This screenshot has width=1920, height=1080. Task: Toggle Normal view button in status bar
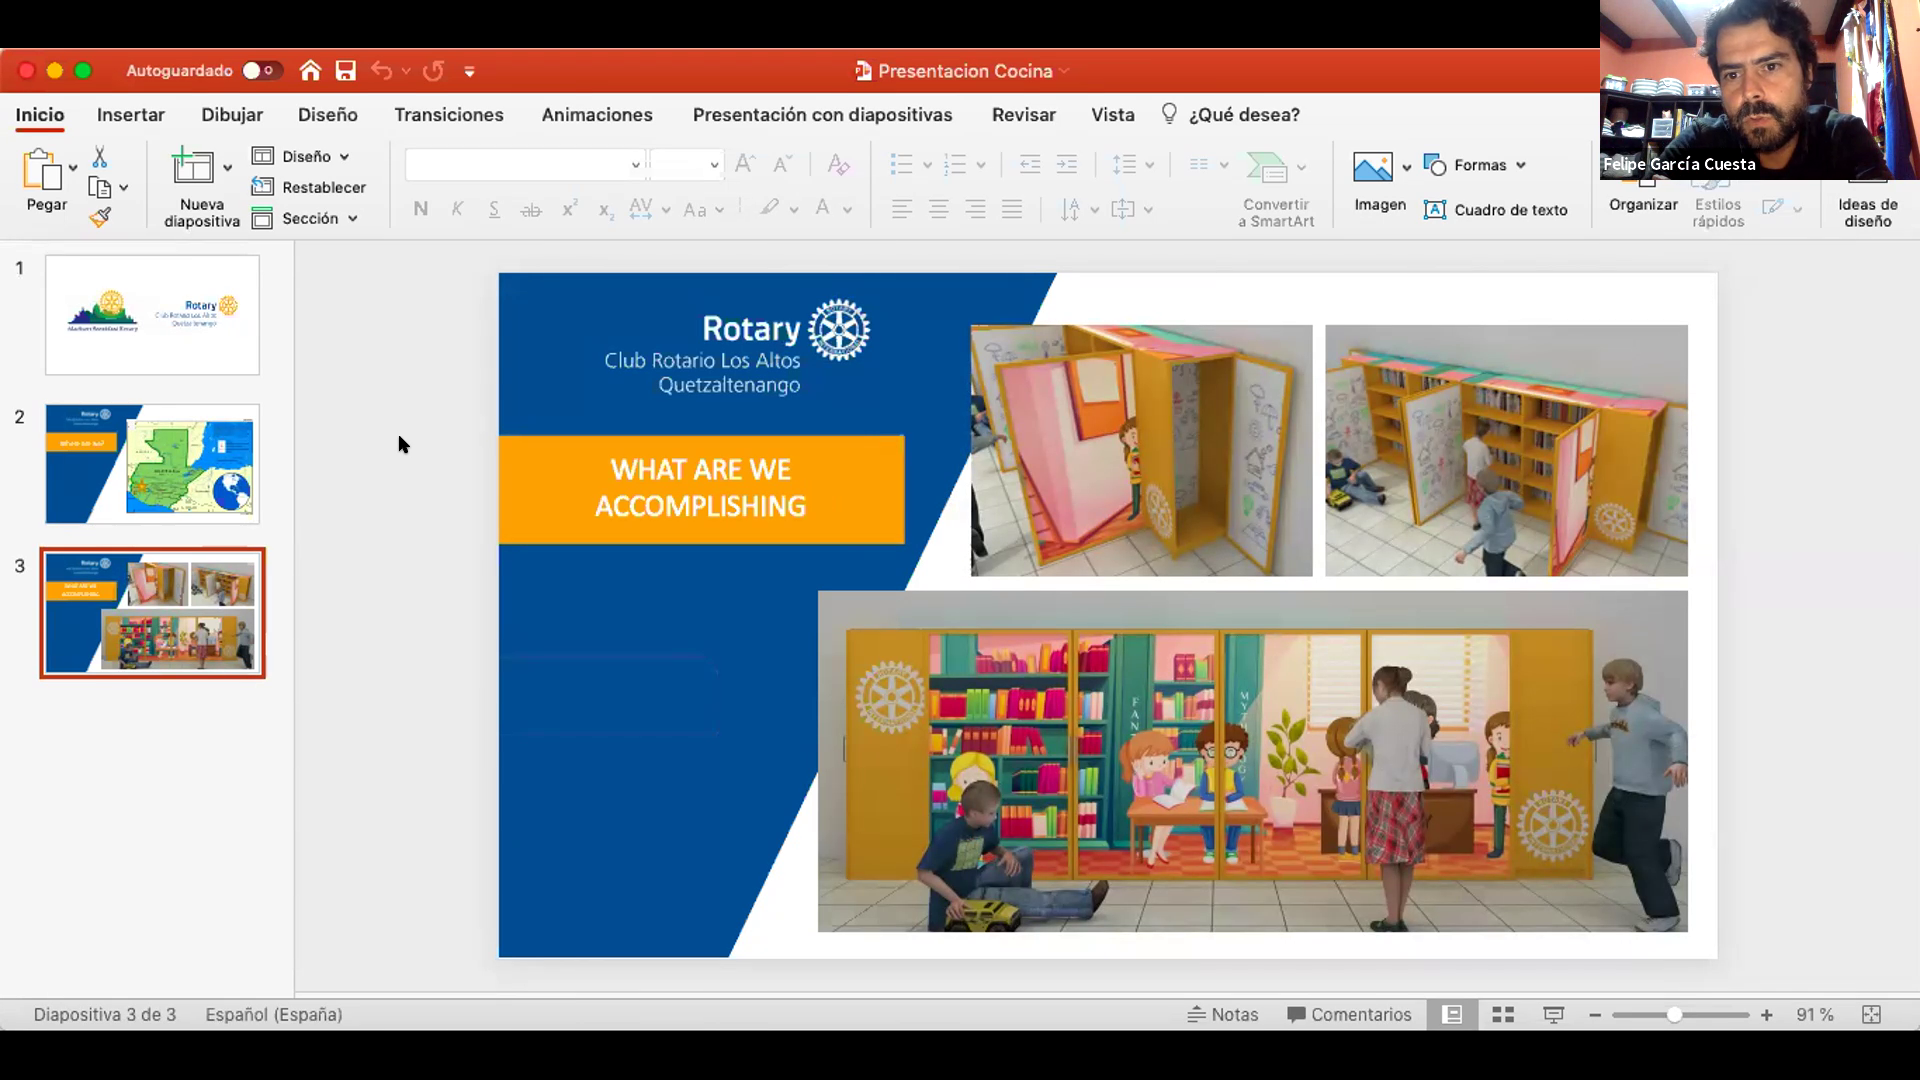1452,1015
